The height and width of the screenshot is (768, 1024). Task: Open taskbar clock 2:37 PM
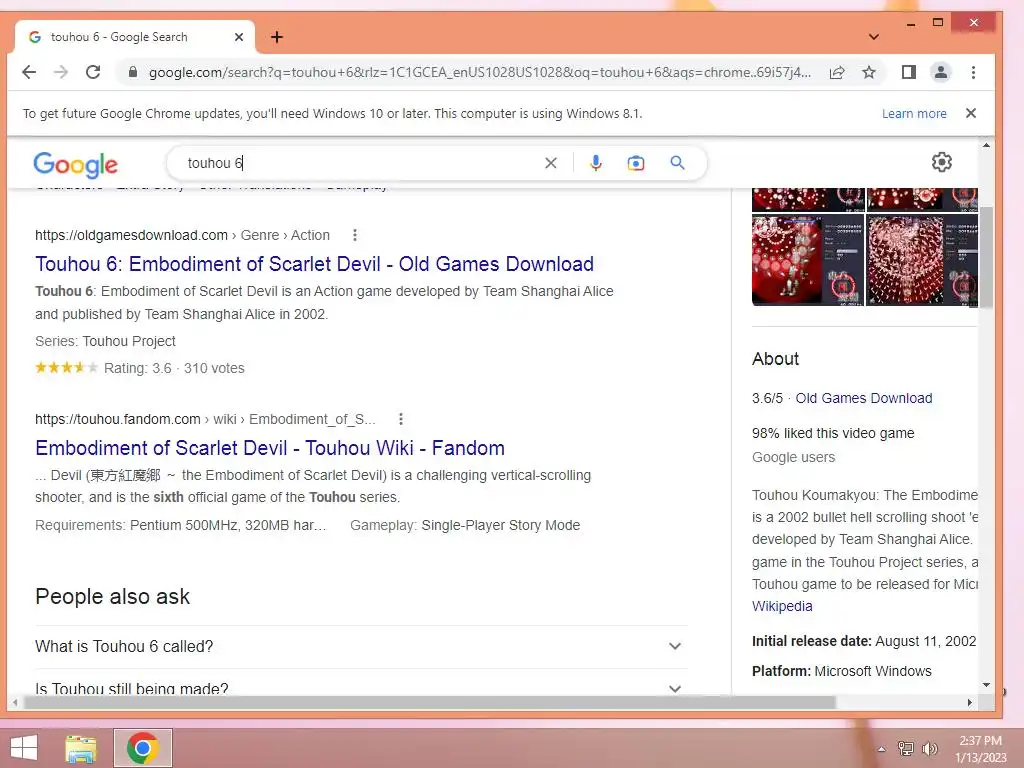point(980,749)
